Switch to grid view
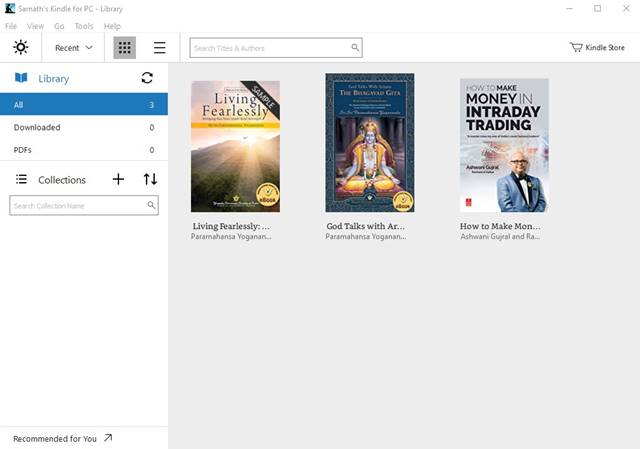Viewport: 640px width, 449px height. (x=124, y=48)
